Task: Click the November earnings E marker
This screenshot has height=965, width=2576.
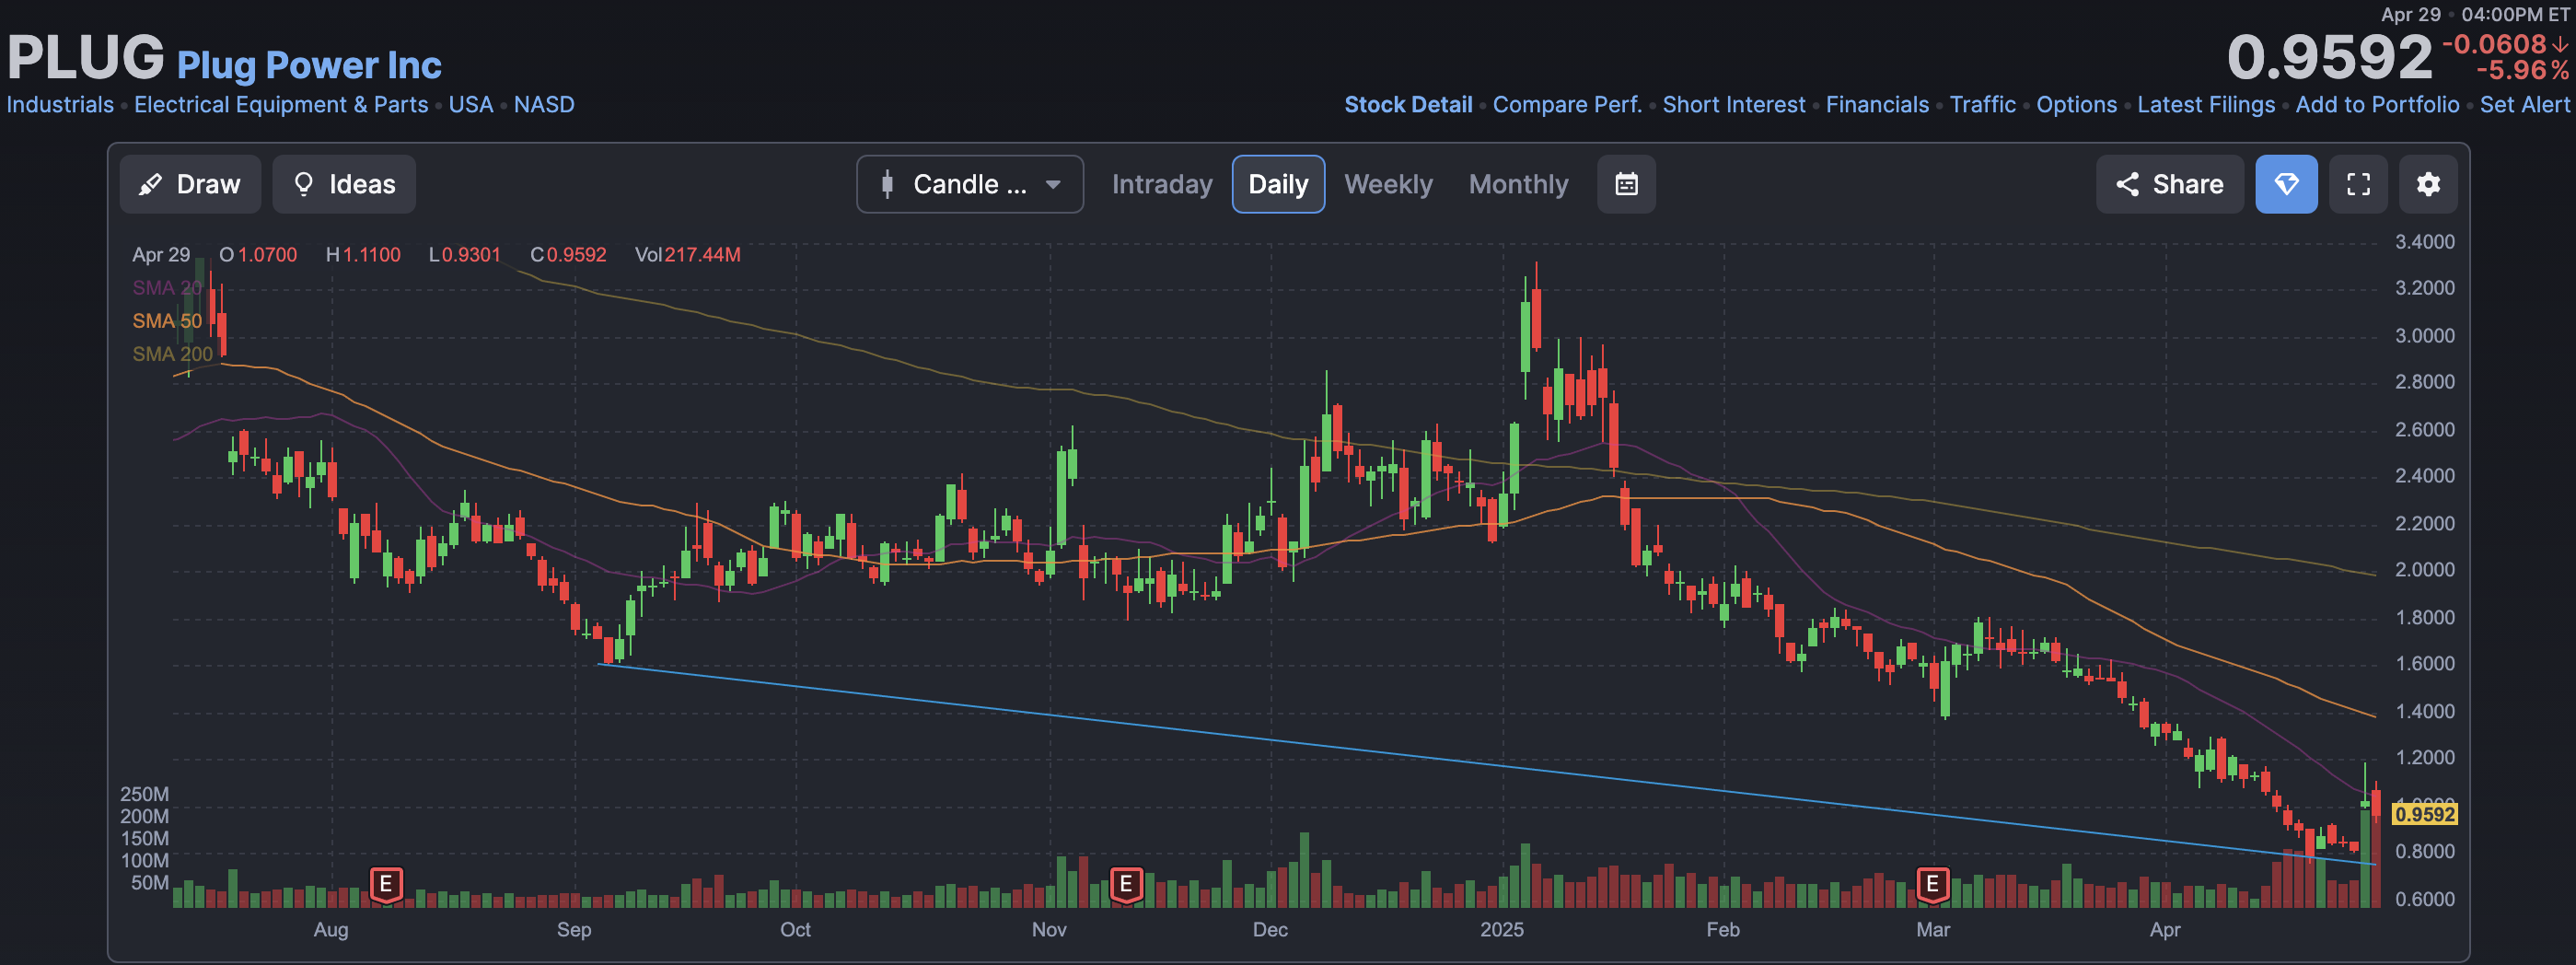Action: pyautogui.click(x=1126, y=885)
